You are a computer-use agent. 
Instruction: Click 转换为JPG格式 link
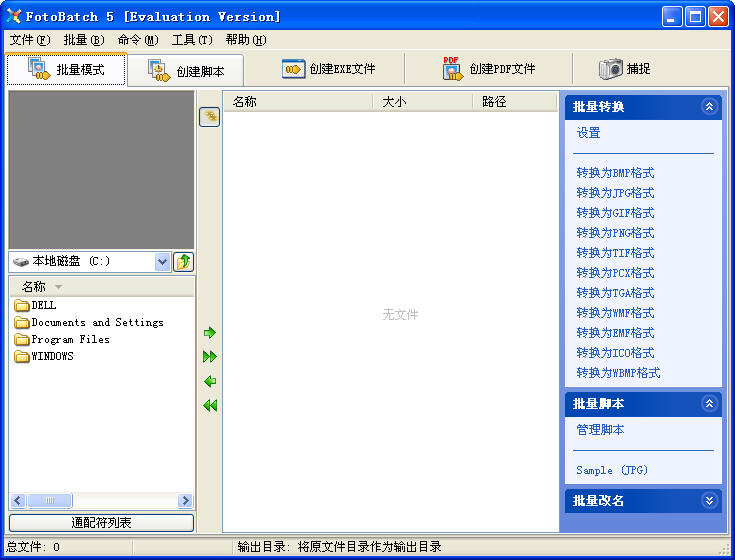[615, 193]
